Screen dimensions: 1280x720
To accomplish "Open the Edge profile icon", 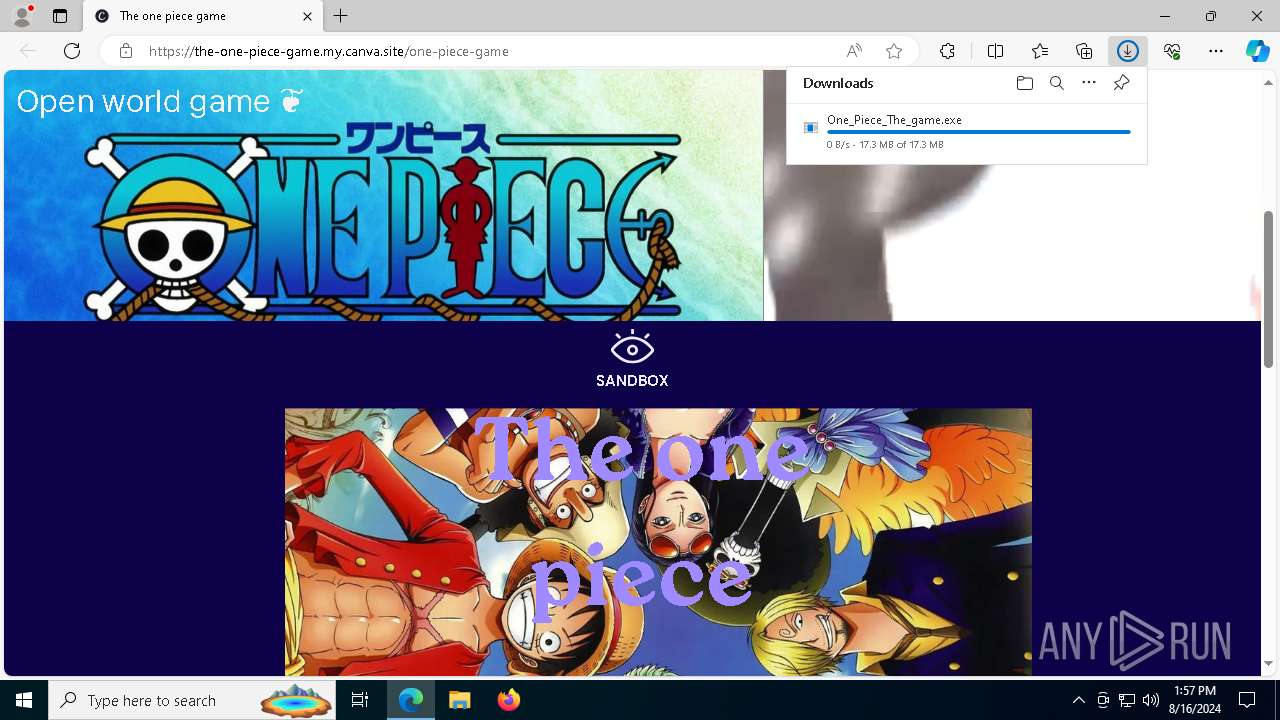I will [x=22, y=16].
